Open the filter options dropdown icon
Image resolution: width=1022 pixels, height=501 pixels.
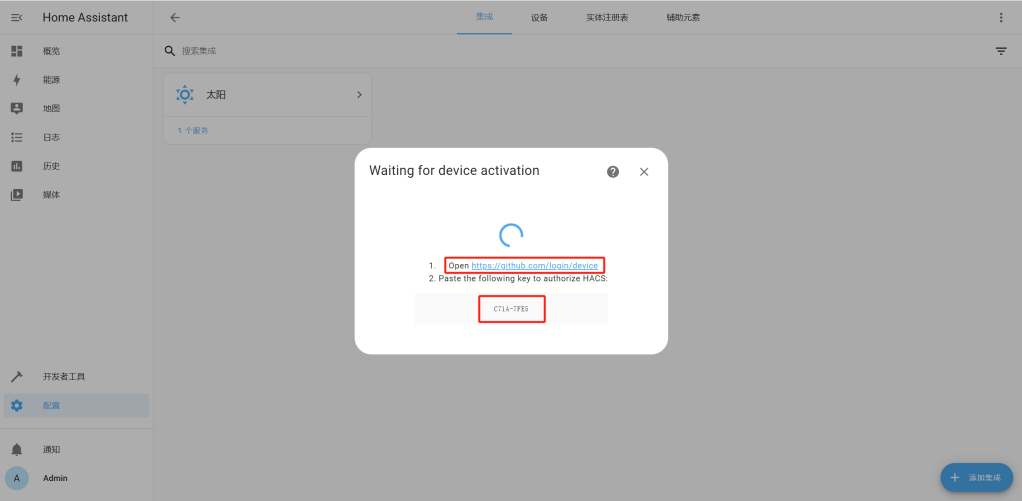1001,51
